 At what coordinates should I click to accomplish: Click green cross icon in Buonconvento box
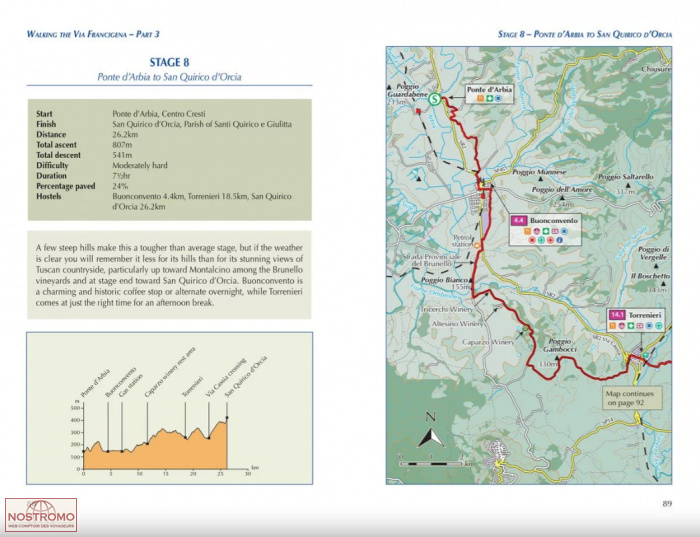pyautogui.click(x=541, y=240)
